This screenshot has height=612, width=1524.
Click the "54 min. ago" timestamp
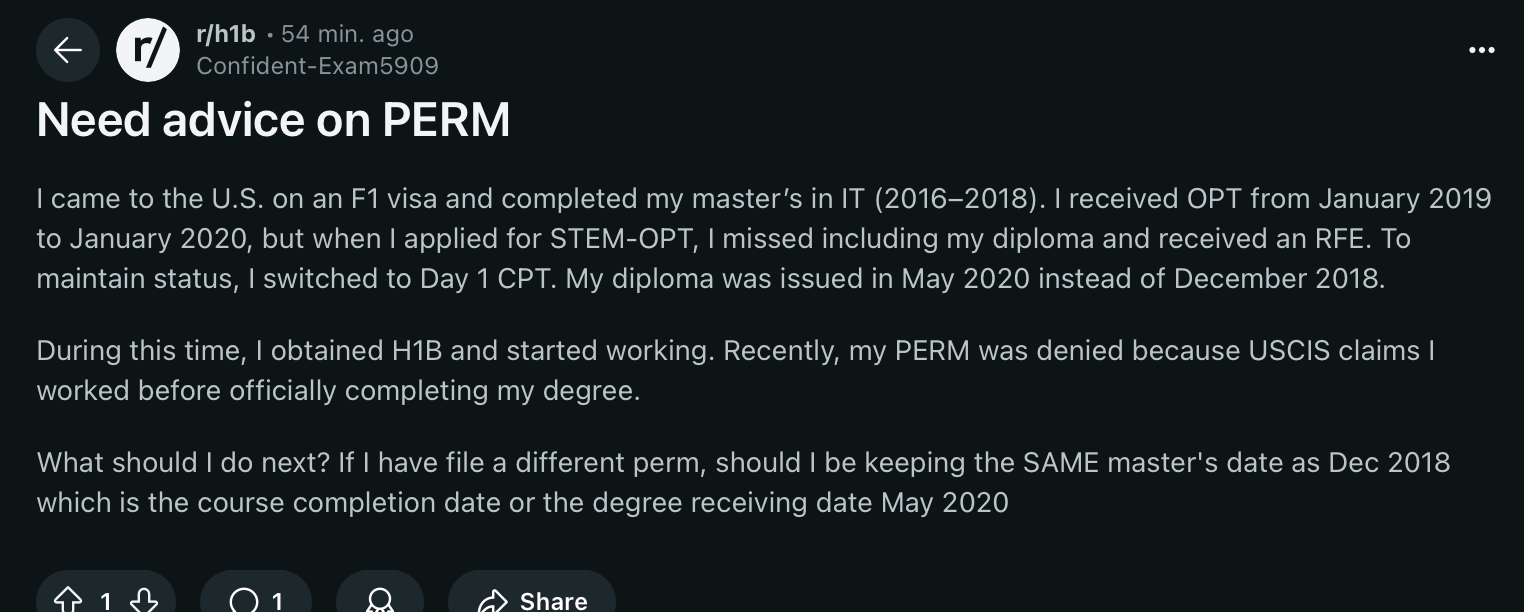347,34
